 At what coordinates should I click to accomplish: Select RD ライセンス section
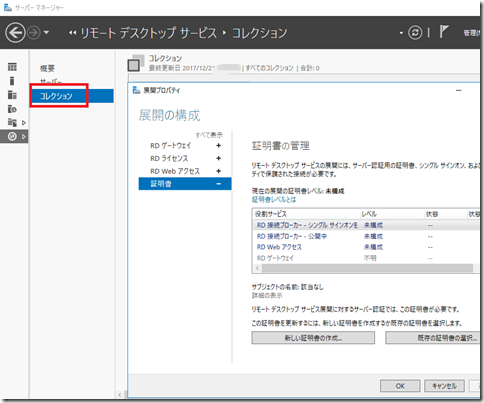pos(169,158)
